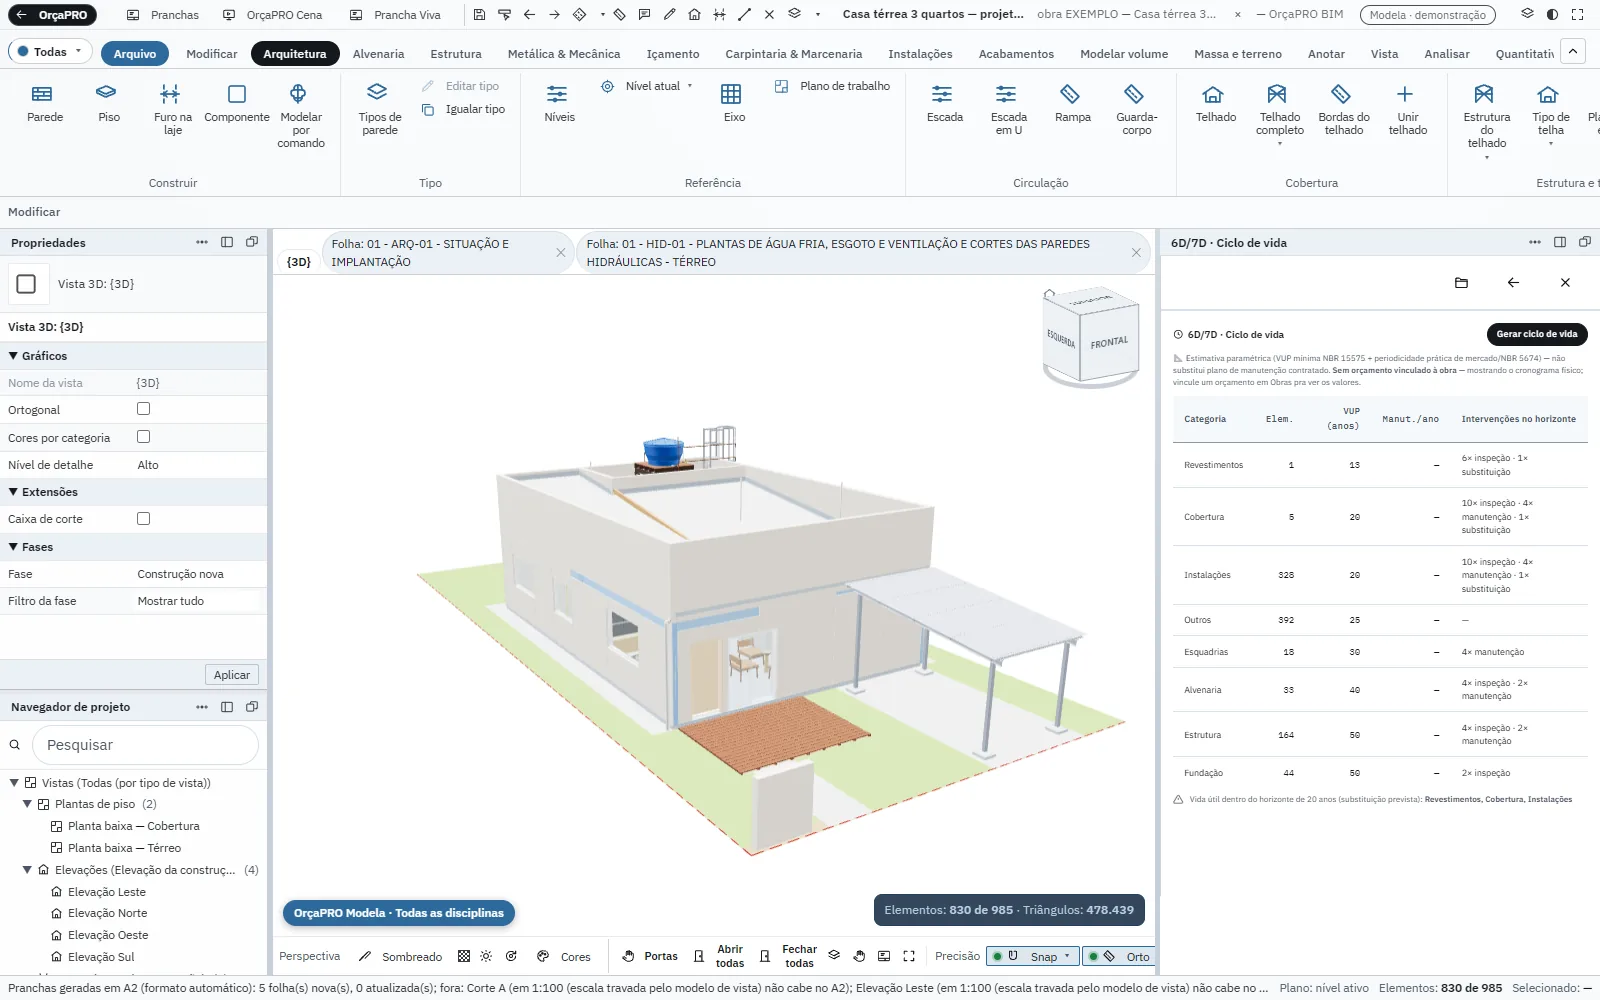Open Tipos de parede
This screenshot has width=1600, height=1000.
pos(379,110)
